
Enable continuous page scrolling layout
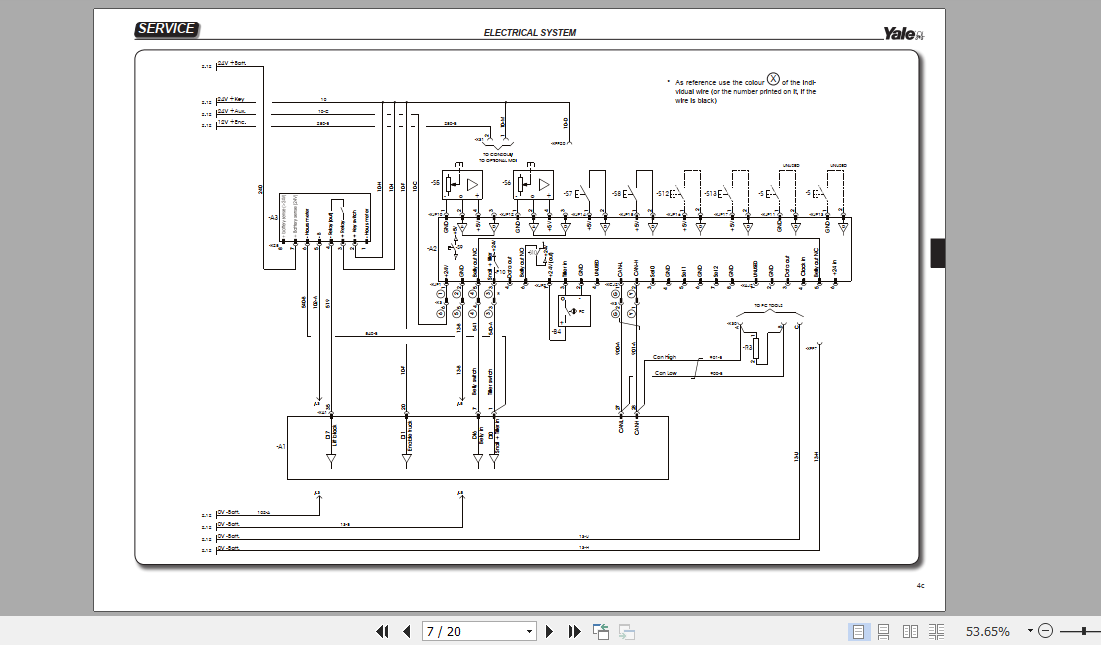(884, 632)
